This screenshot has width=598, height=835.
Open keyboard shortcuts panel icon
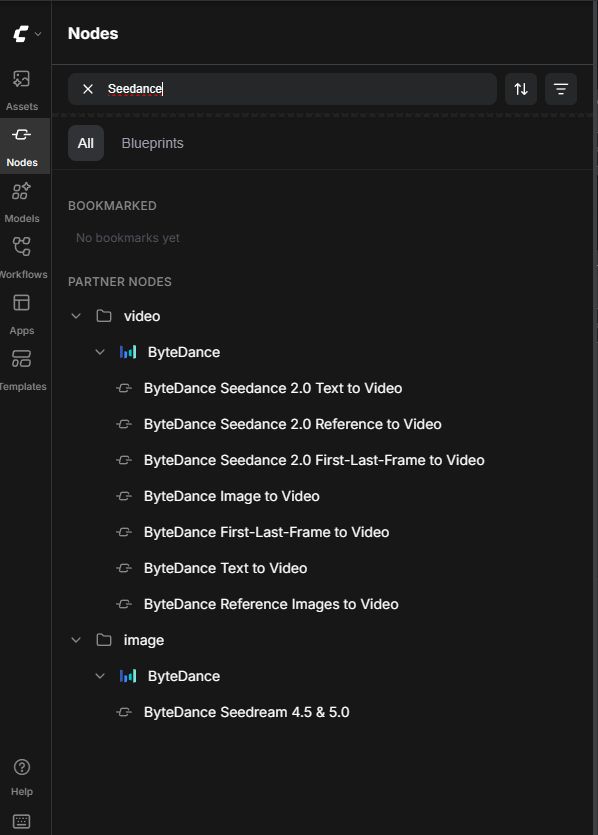21,821
